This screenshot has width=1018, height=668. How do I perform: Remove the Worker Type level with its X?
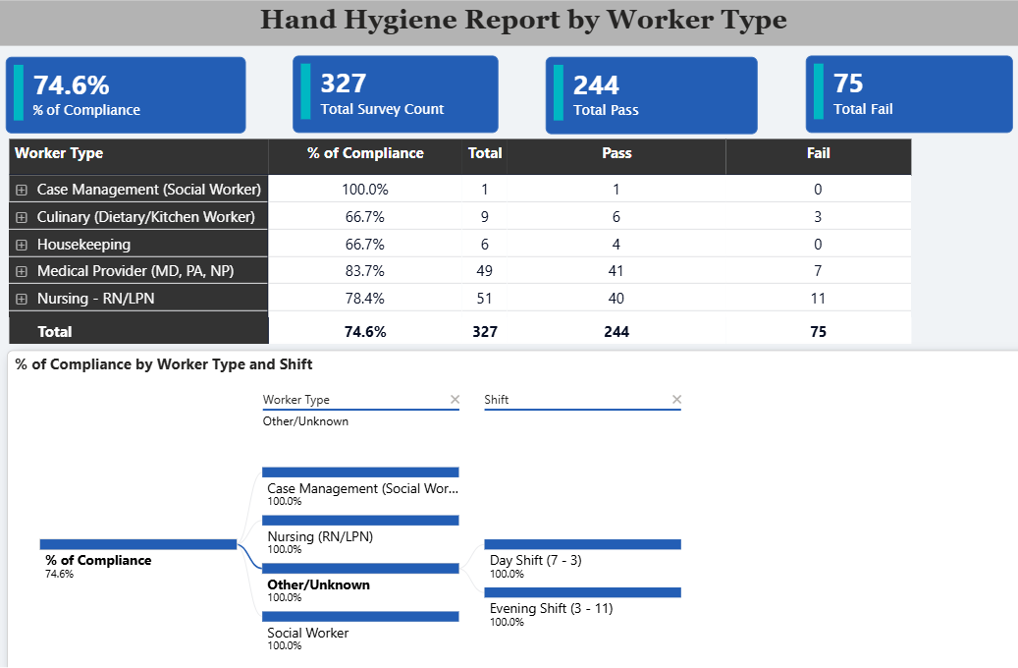click(x=455, y=400)
